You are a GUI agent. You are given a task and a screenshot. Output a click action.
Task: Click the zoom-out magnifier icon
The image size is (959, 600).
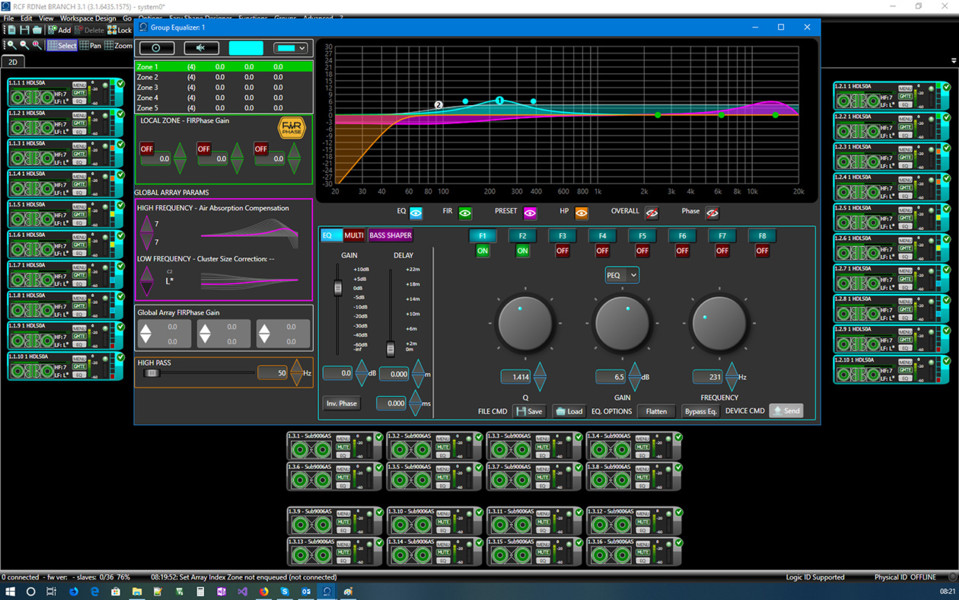click(x=24, y=45)
